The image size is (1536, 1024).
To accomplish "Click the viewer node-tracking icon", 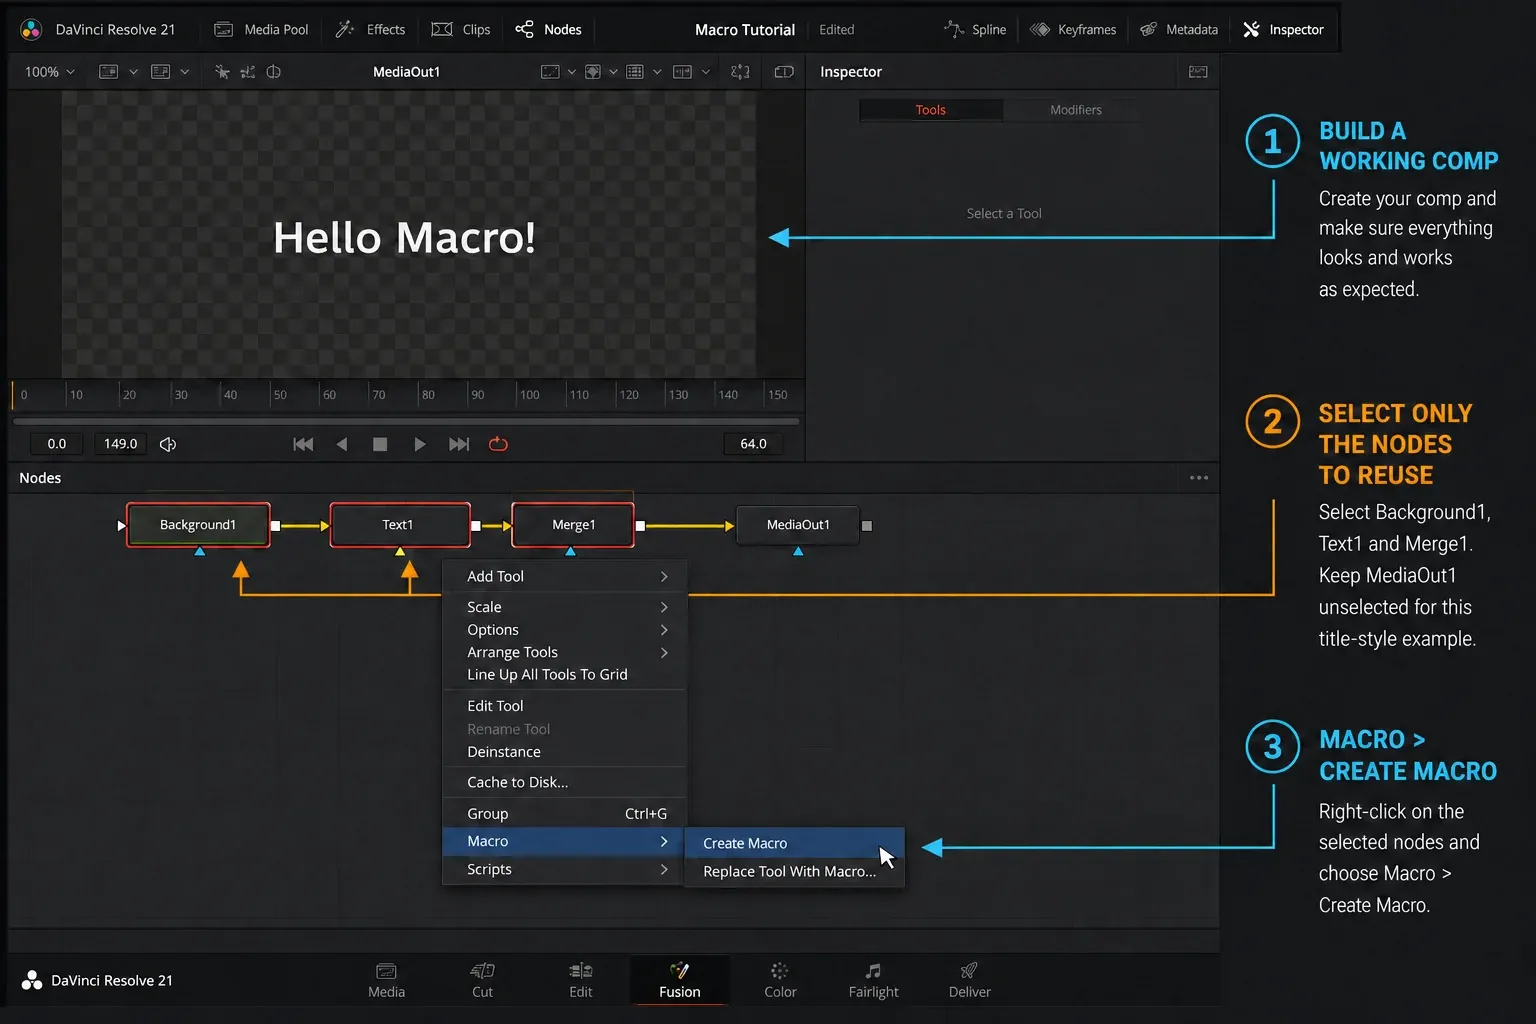I will coord(247,72).
